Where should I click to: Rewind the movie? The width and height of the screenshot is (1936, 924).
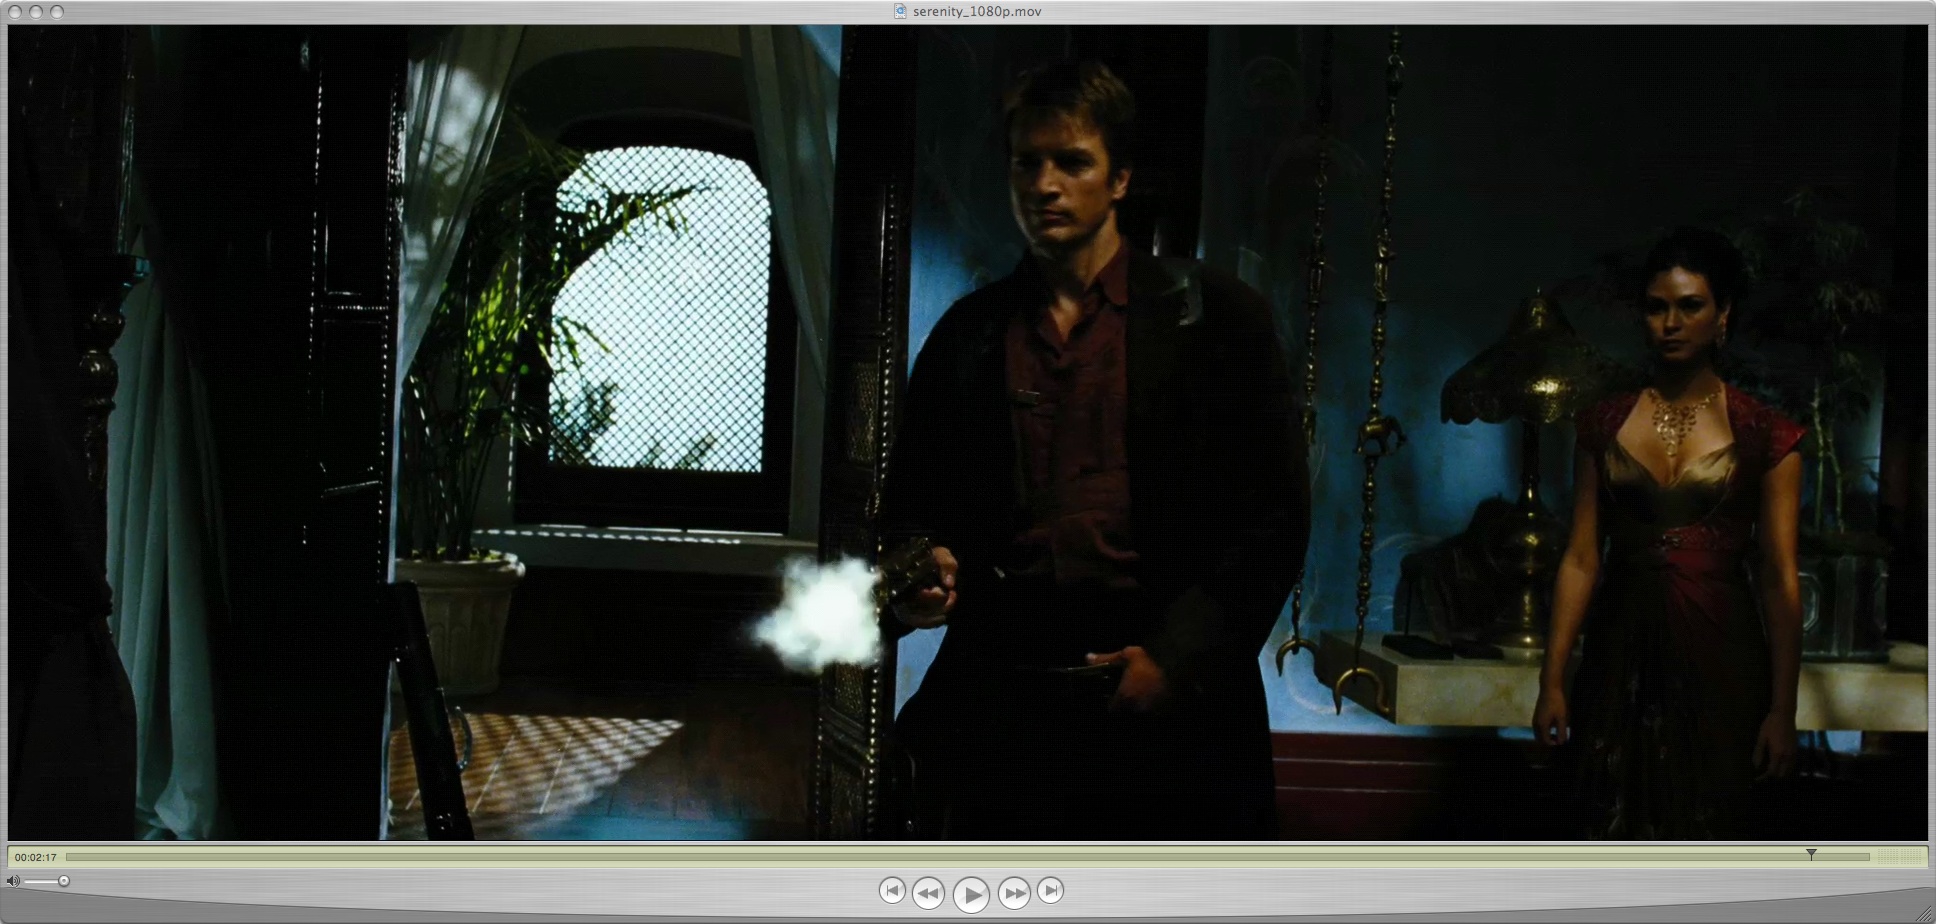point(928,893)
